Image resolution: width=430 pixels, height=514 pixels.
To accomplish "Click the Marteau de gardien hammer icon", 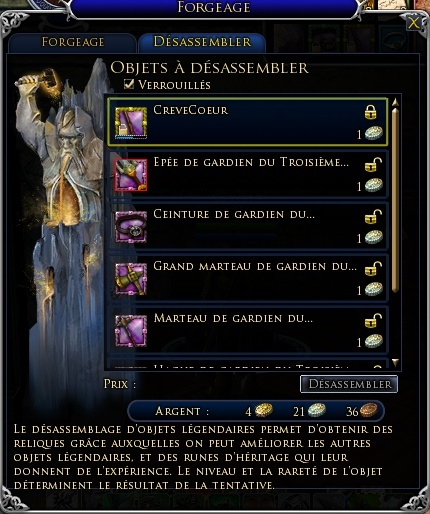I will [x=131, y=331].
